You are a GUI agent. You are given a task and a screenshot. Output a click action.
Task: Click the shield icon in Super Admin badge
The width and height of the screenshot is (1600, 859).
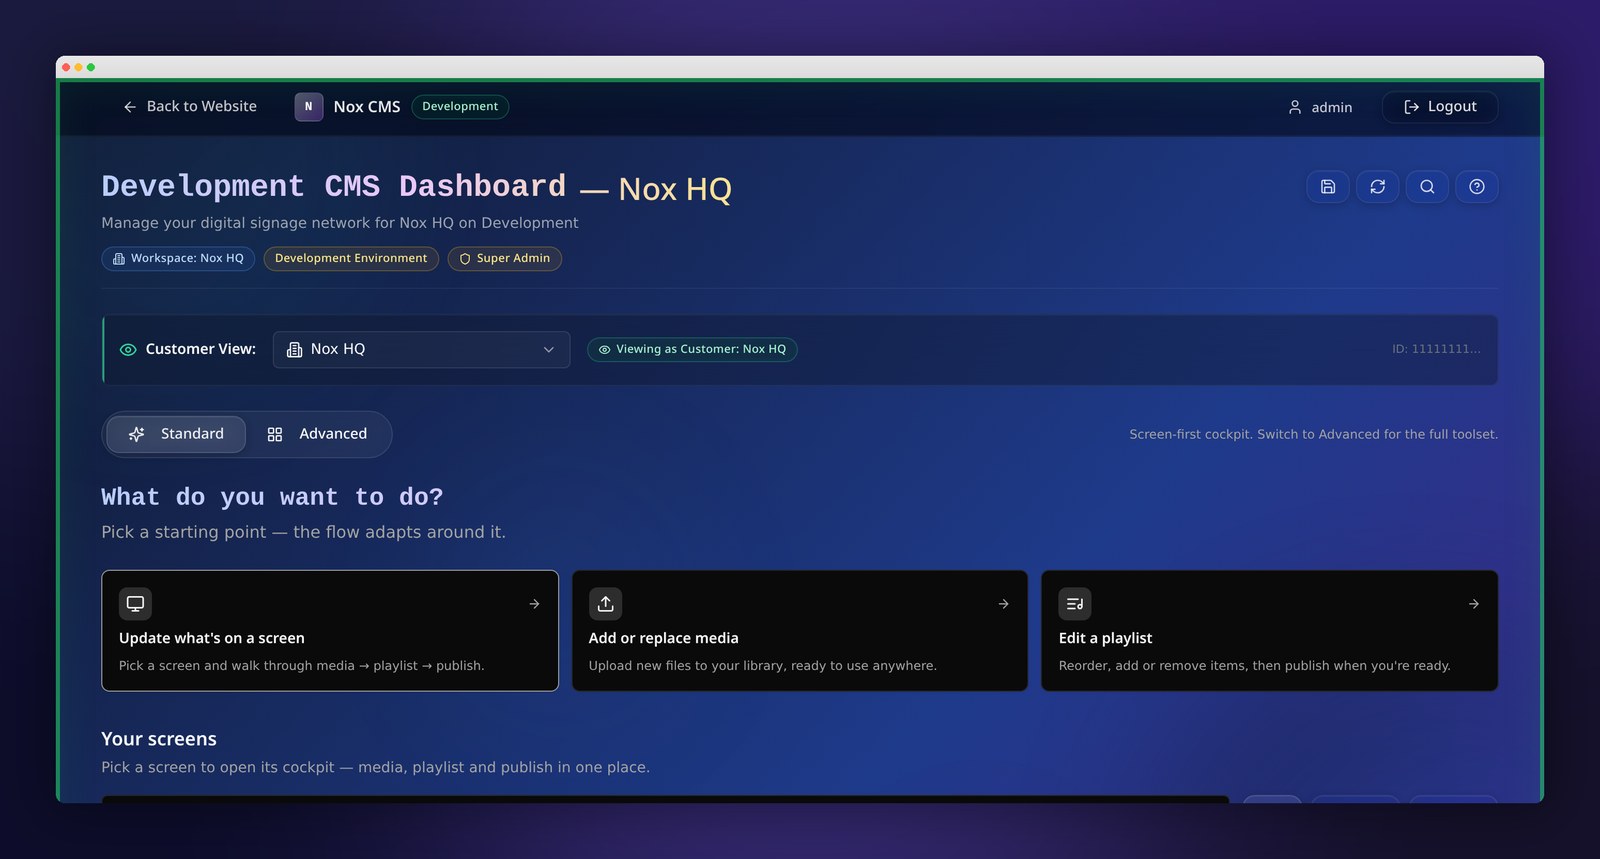pos(465,259)
